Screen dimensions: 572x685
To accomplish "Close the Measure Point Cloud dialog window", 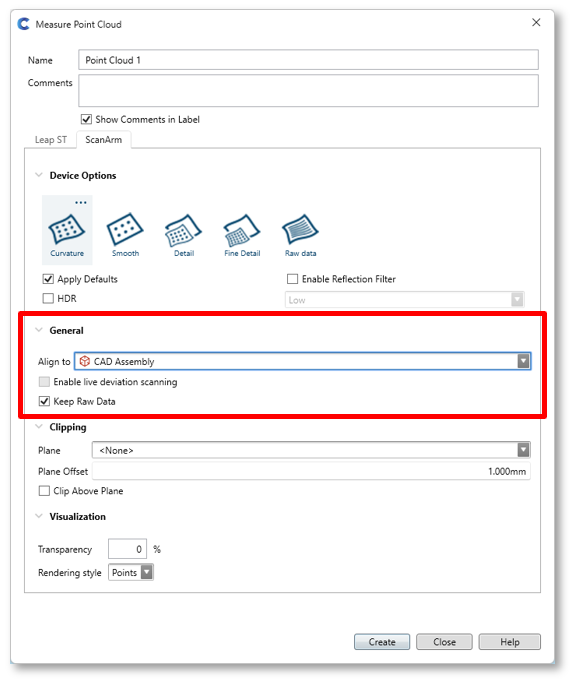I will pos(536,23).
